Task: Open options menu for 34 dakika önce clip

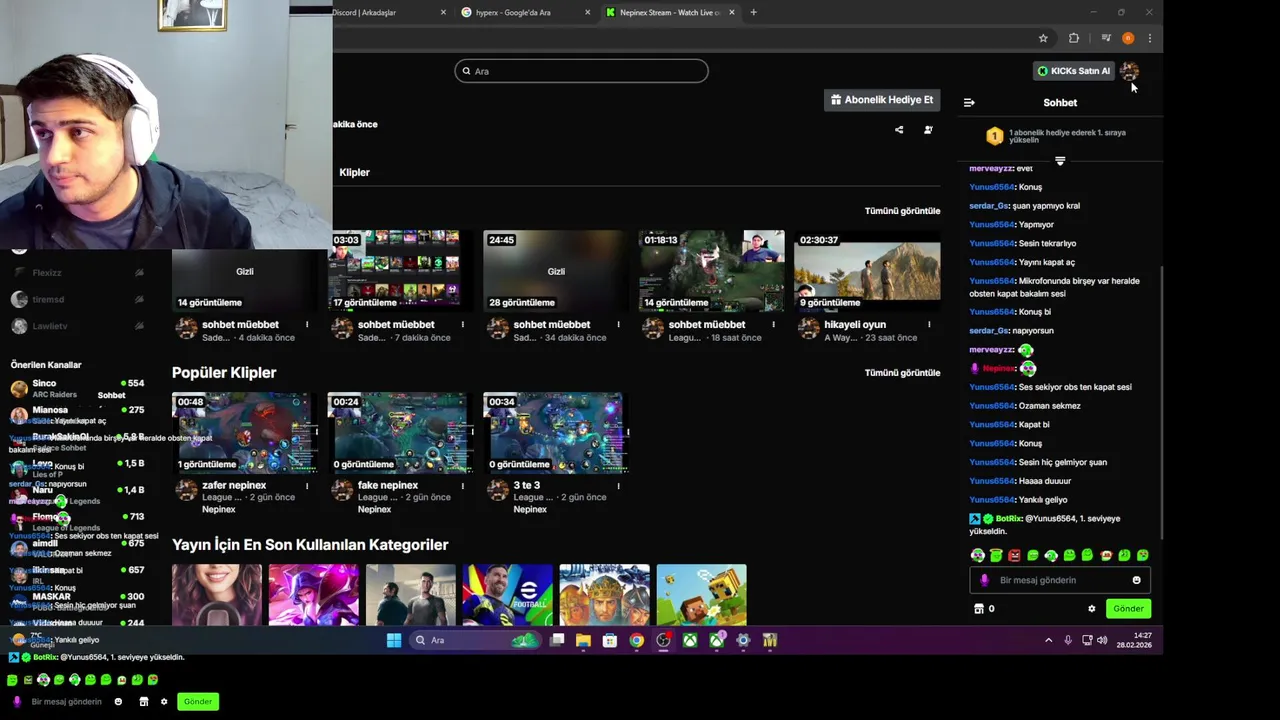Action: pos(618,324)
